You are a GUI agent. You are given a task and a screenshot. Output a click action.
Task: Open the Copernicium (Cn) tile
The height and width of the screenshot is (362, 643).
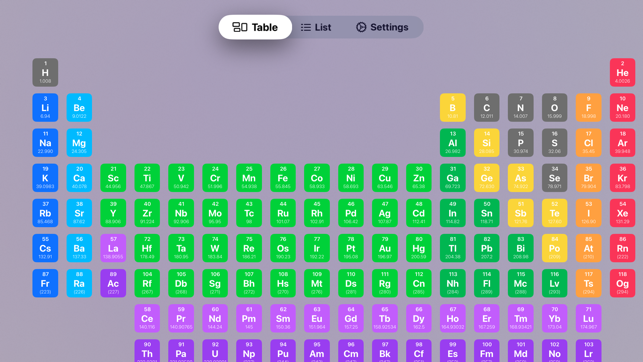coord(418,283)
